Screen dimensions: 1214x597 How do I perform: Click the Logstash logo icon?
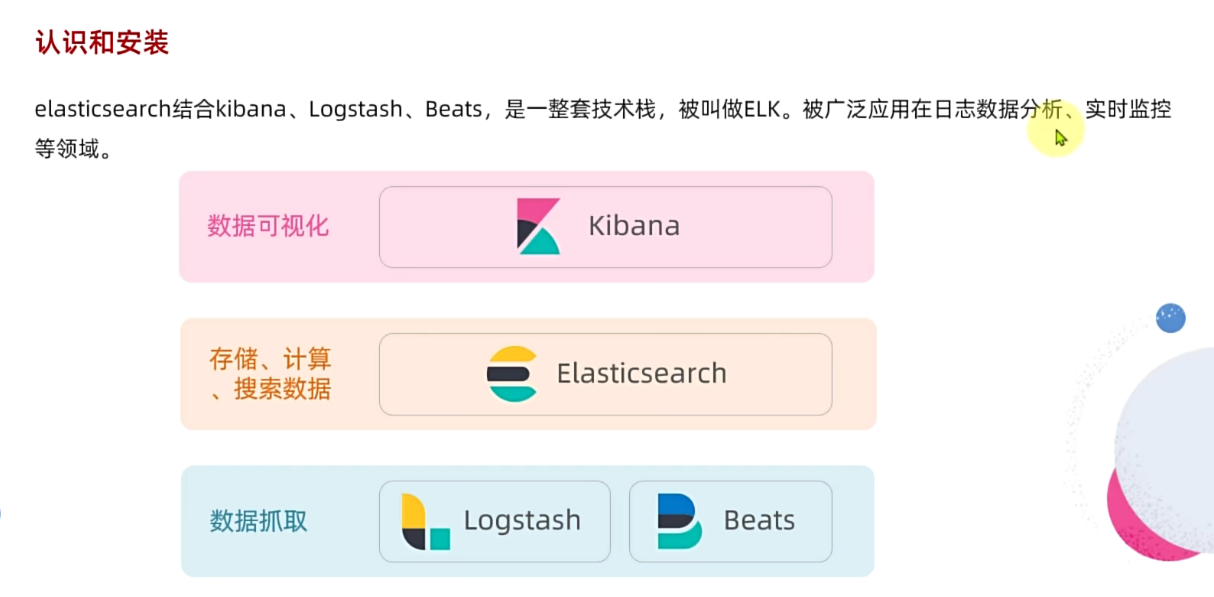pyautogui.click(x=425, y=521)
